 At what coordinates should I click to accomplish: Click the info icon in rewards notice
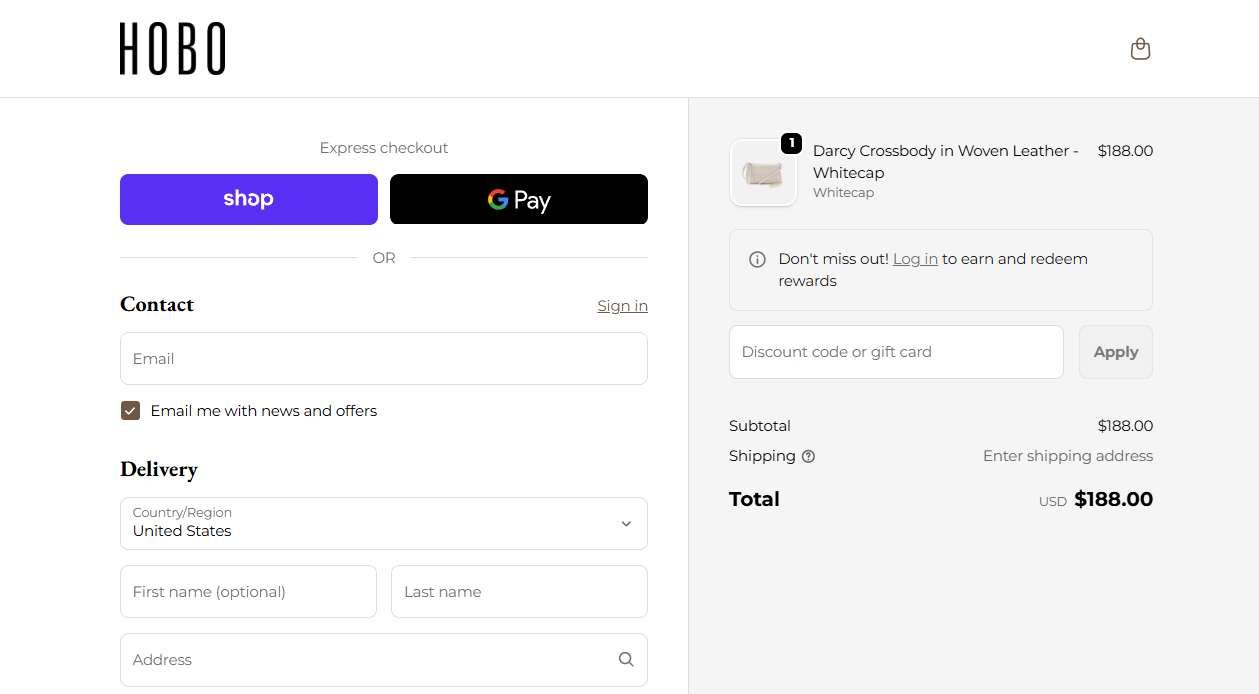758,259
